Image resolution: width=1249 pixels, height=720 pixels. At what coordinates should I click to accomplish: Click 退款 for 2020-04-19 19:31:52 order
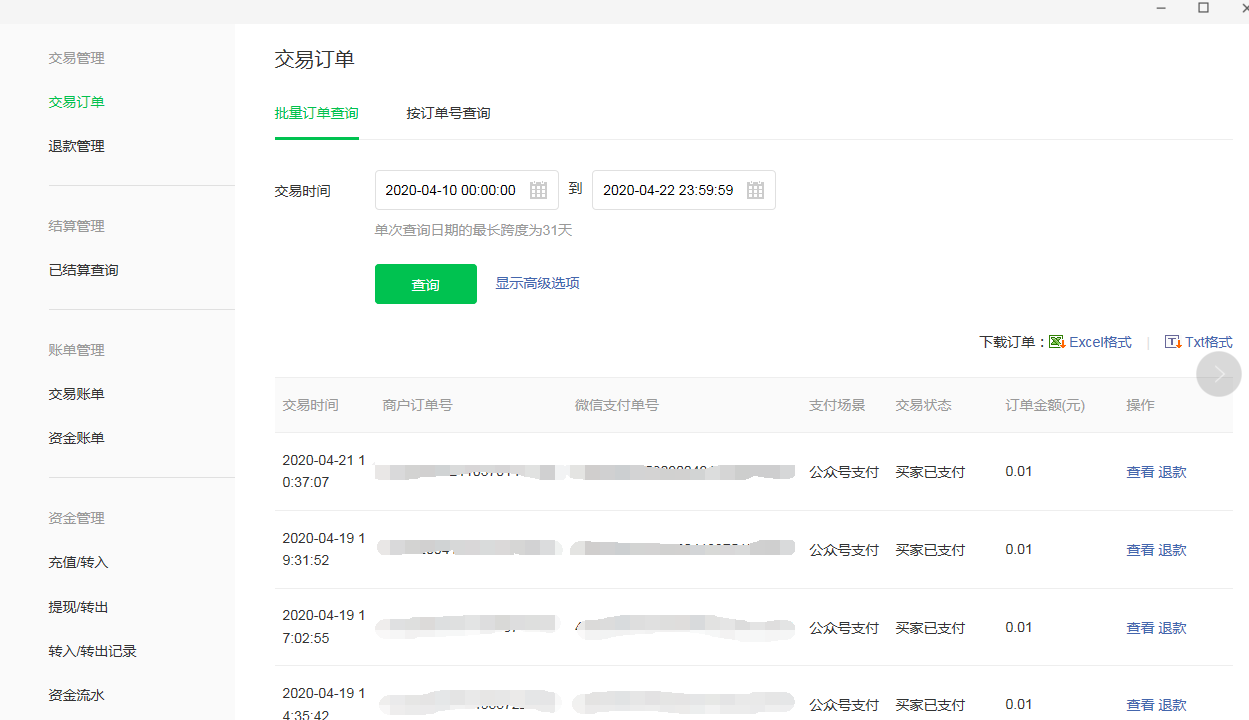[1172, 550]
